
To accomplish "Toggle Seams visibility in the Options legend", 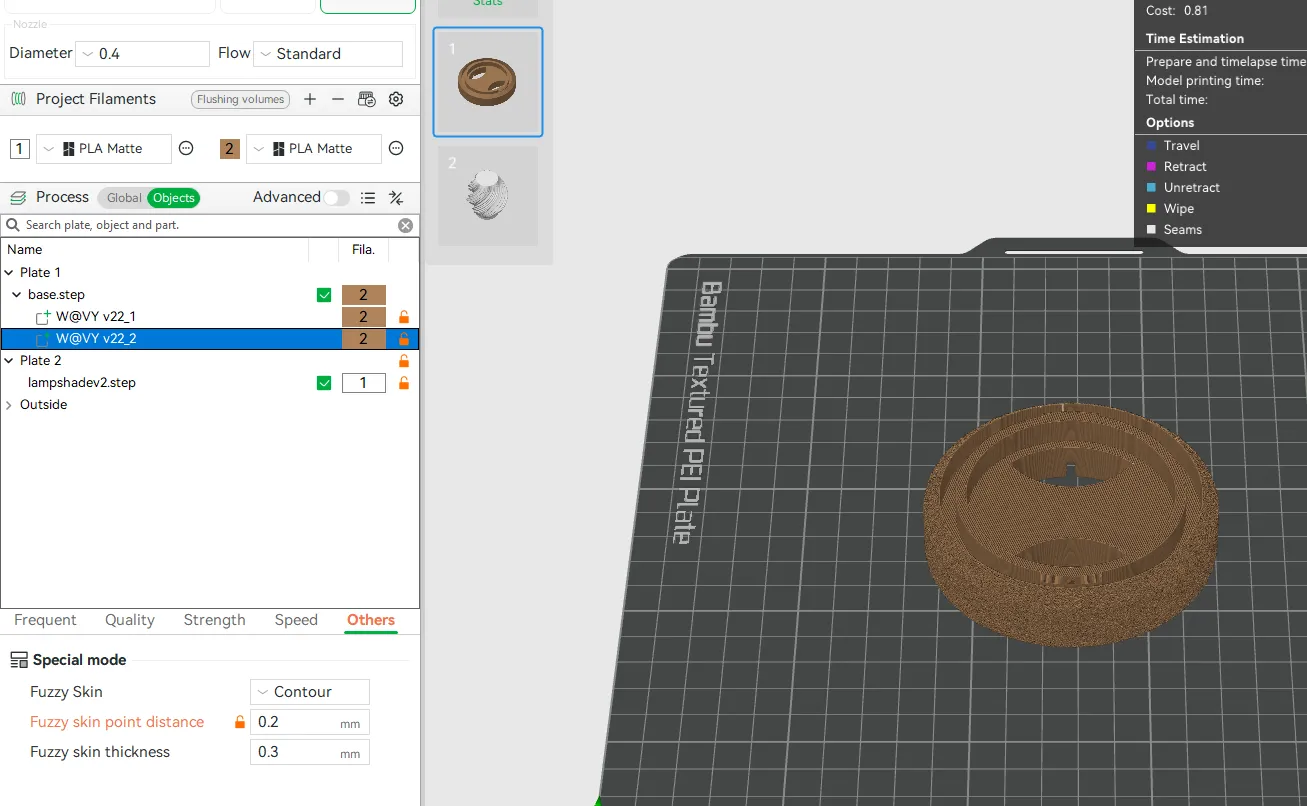I will [1151, 230].
